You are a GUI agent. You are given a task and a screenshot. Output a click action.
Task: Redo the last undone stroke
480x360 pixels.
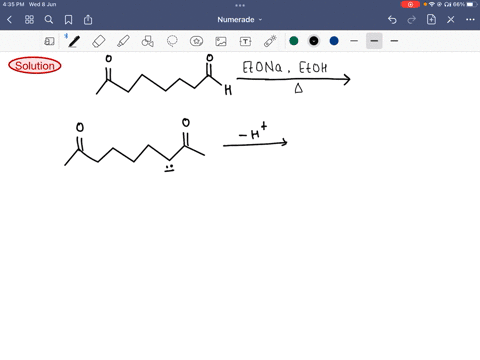coord(412,20)
